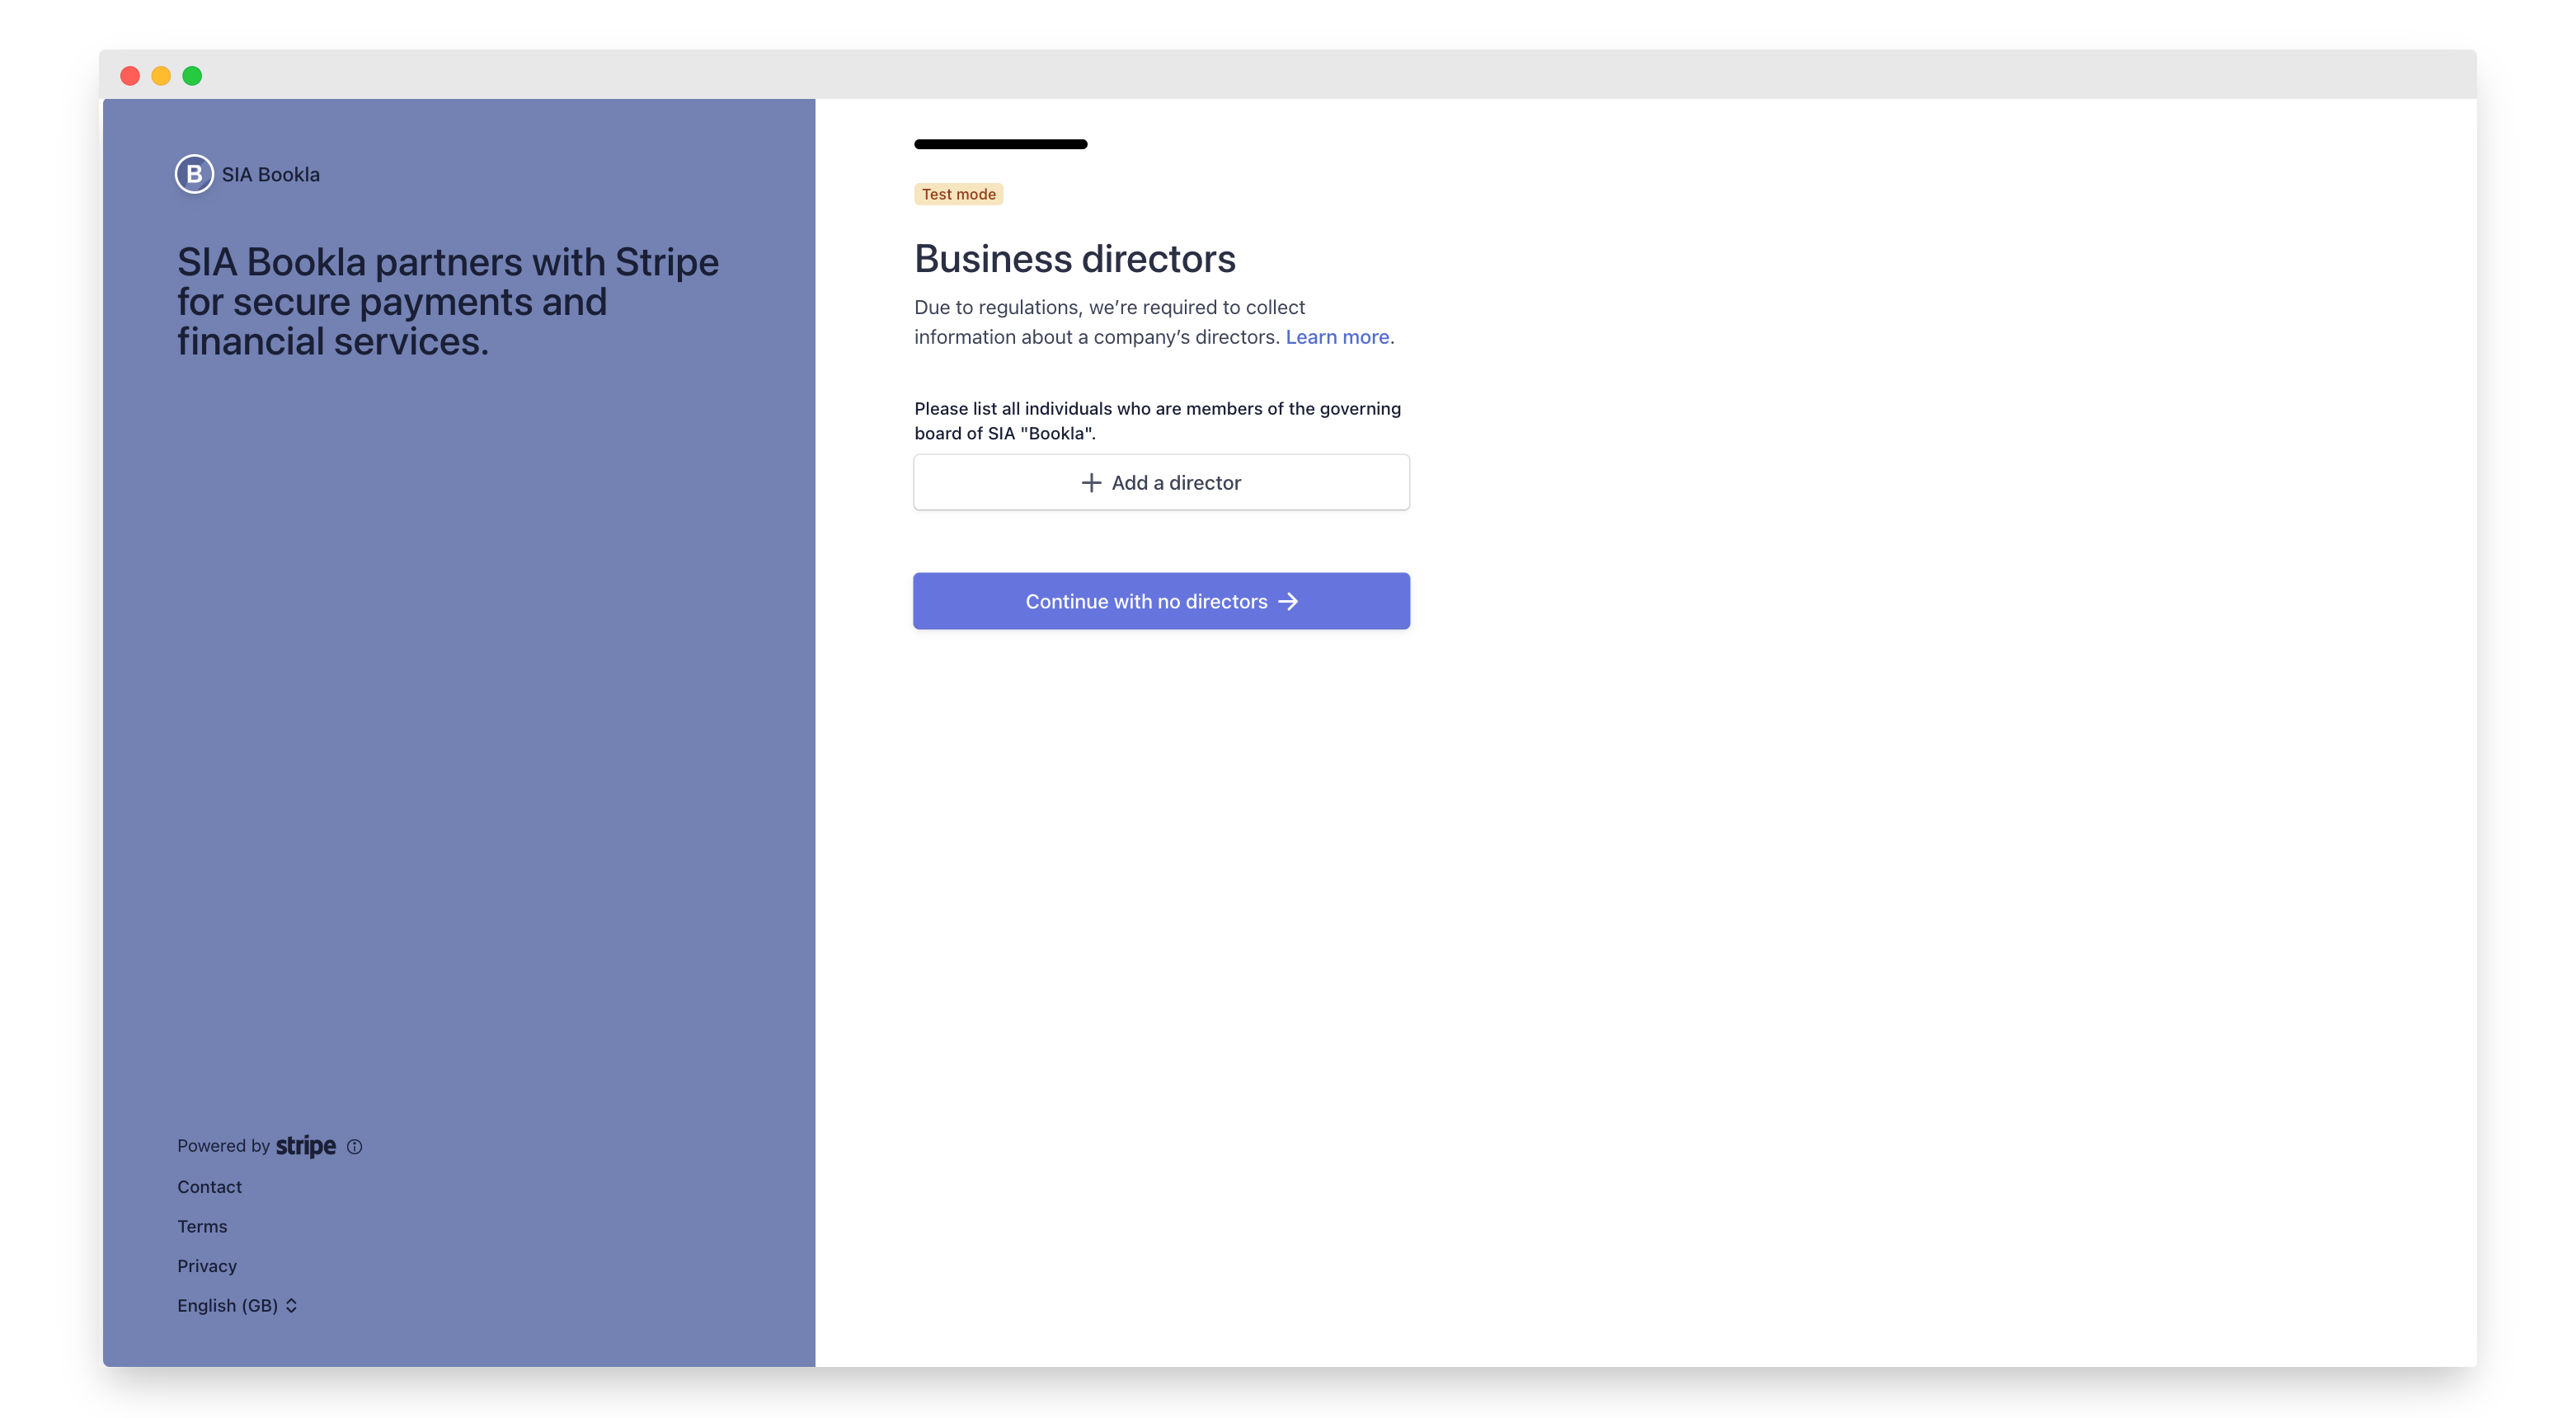The image size is (2576, 1418).
Task: Click the plus icon in Add a director
Action: click(x=1091, y=483)
